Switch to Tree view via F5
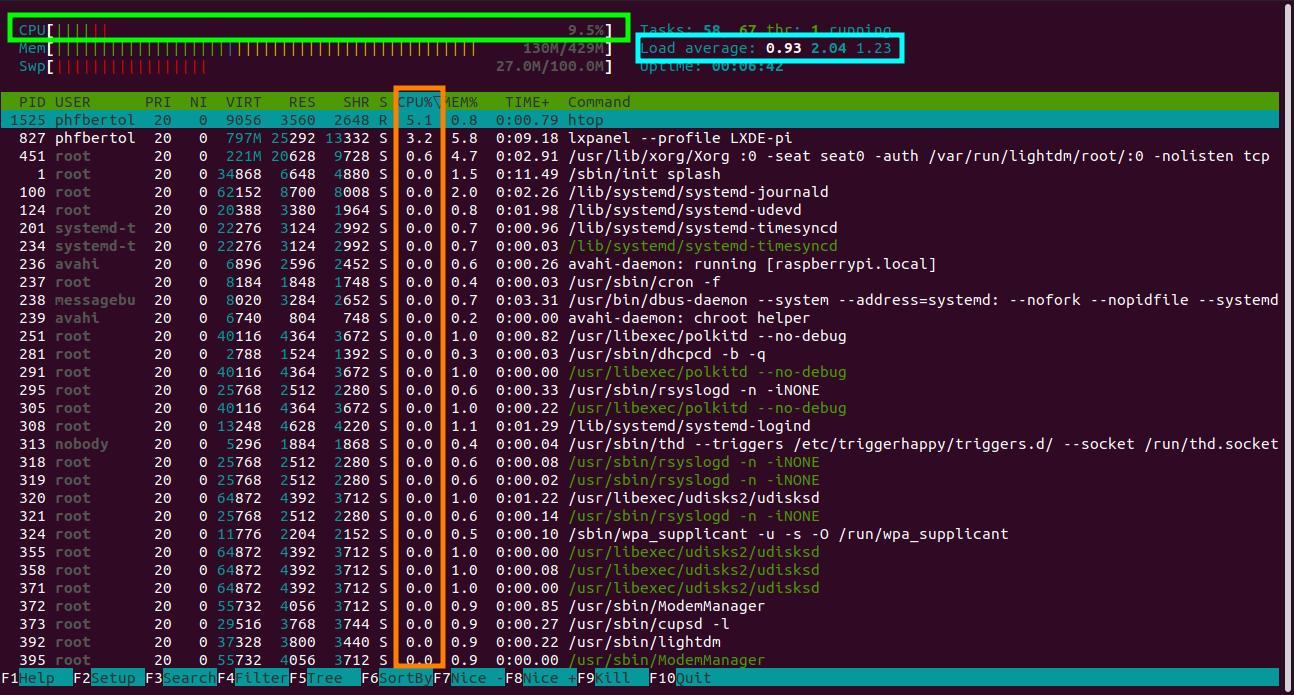1294x695 pixels. [x=320, y=678]
